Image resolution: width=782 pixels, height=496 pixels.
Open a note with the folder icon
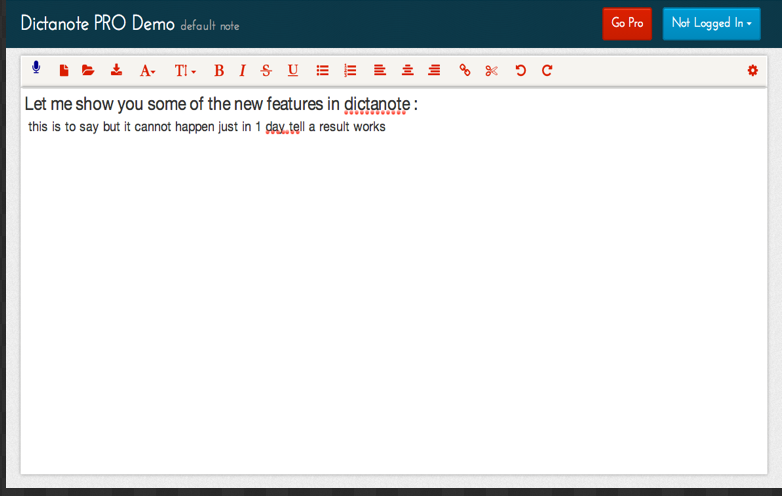(88, 70)
